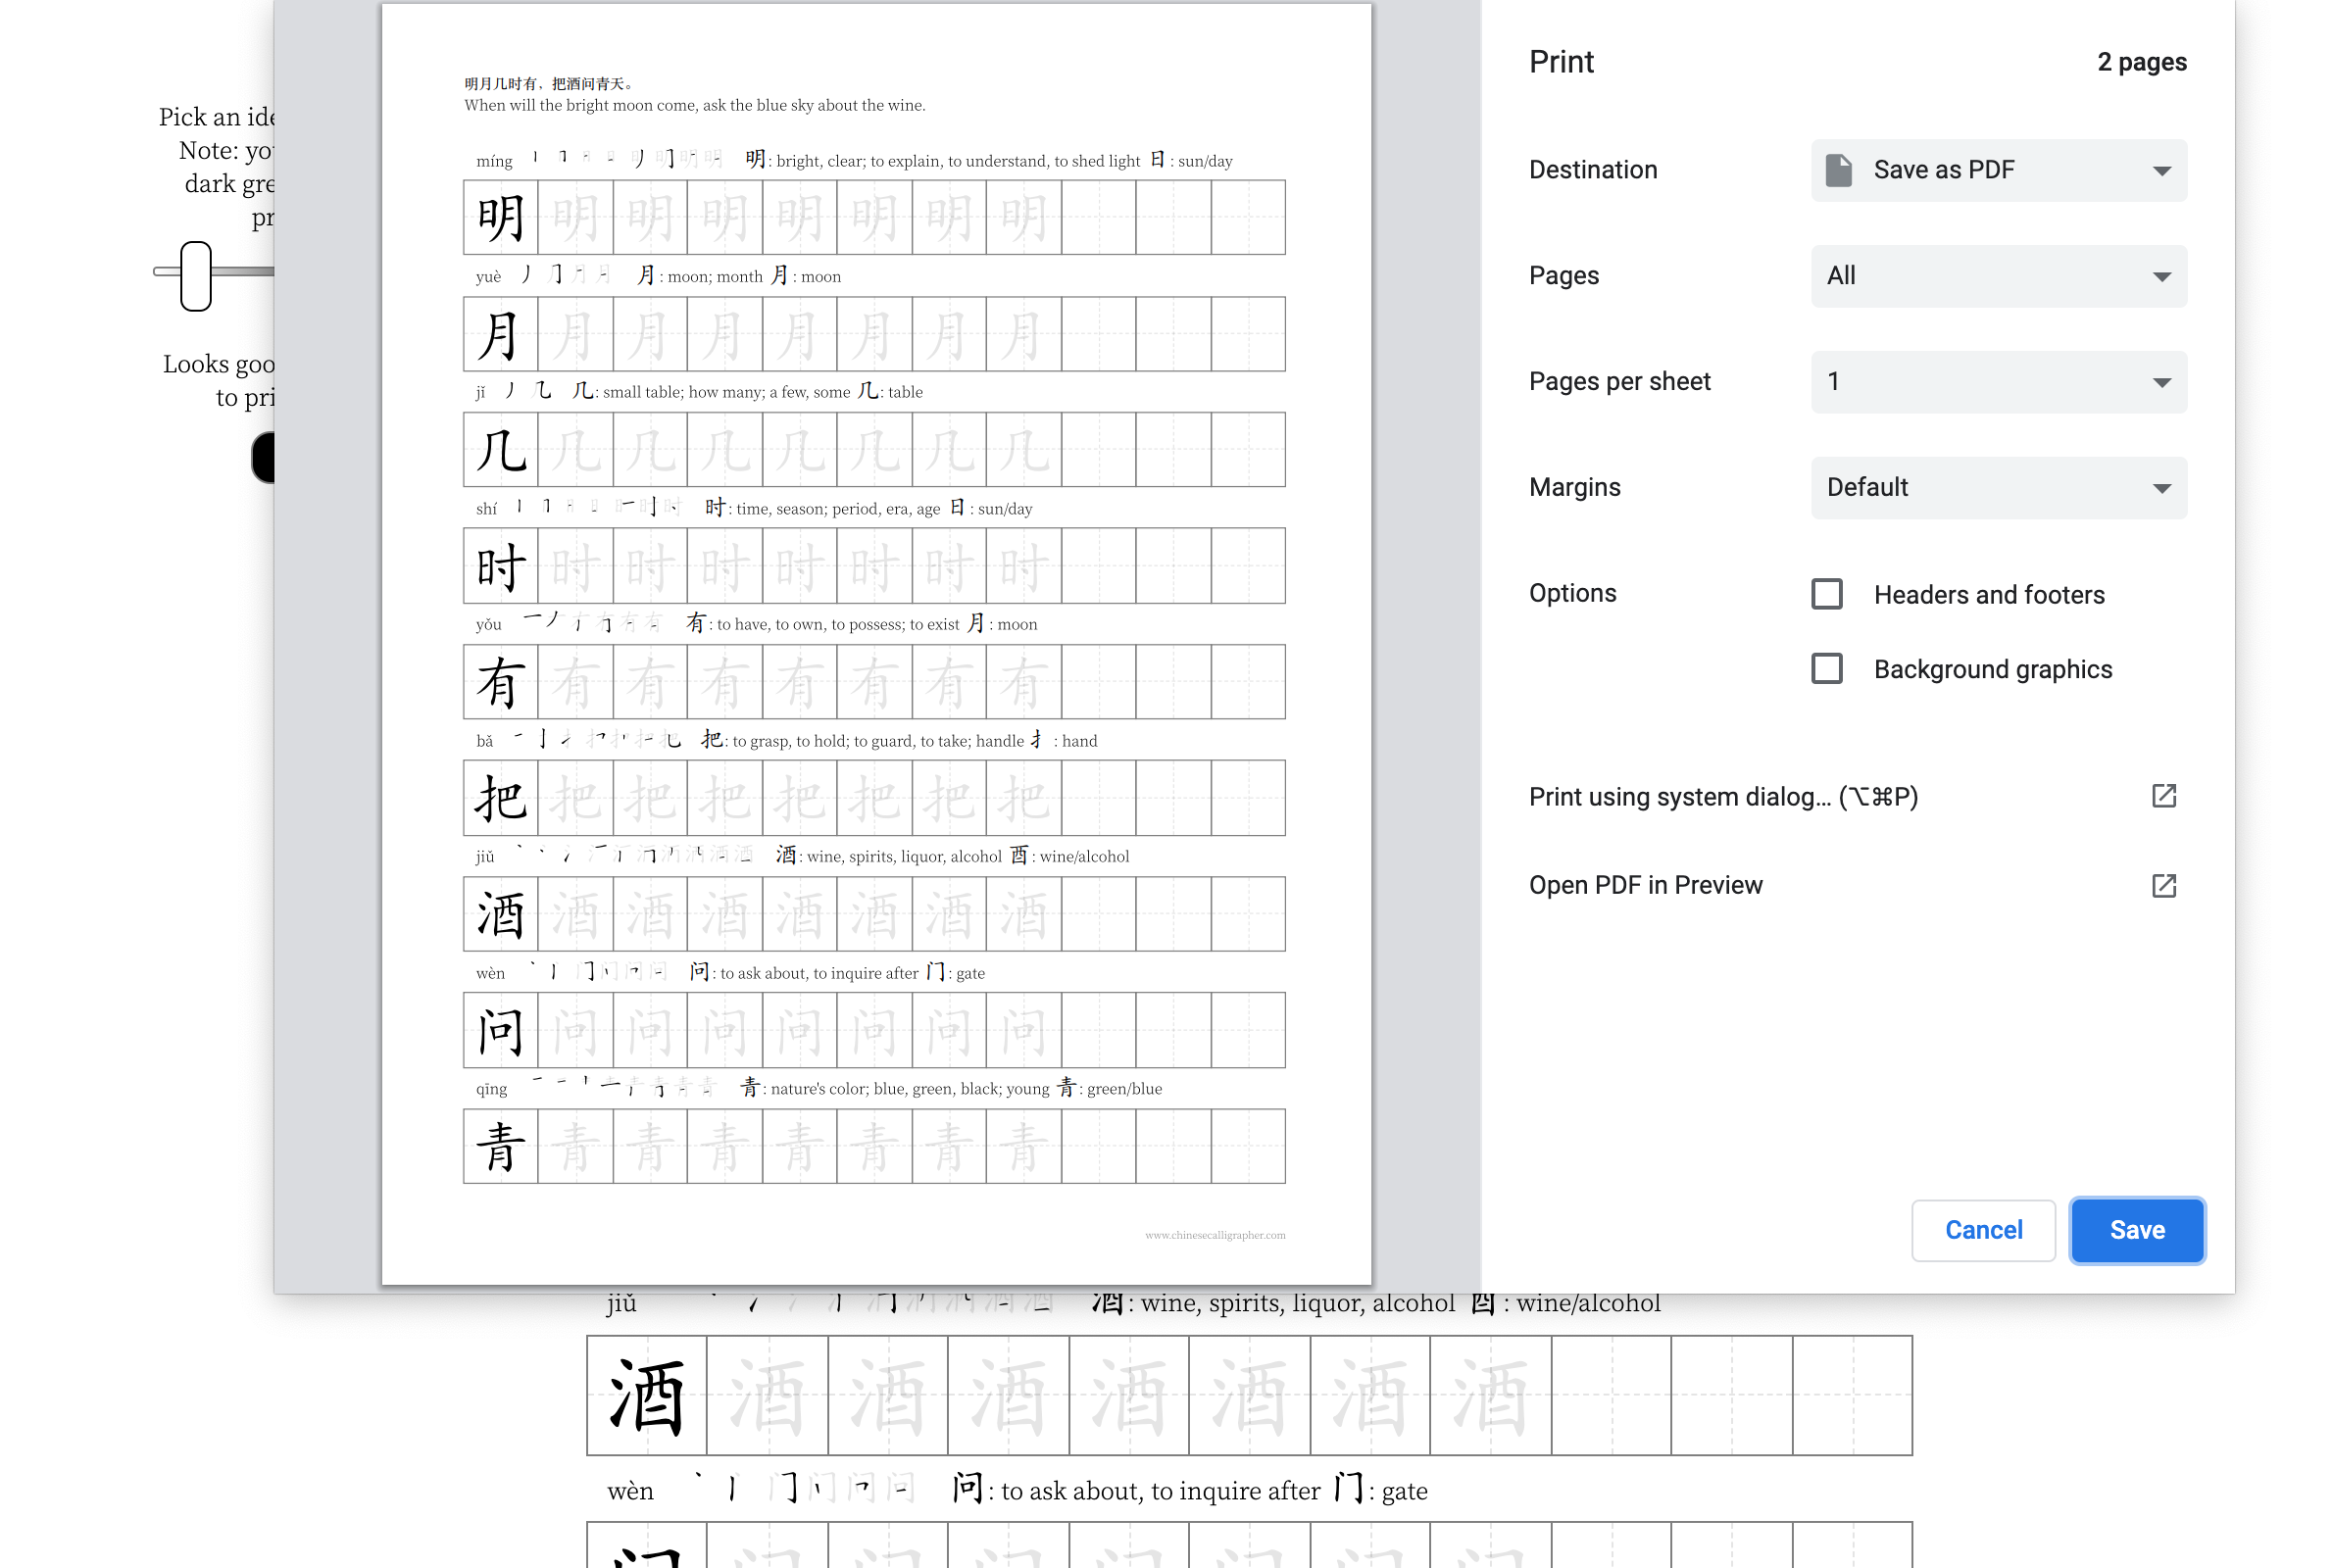Click 'to ask about, to inquire after' on background page
Viewport: 2332px width, 1568px height.
tap(1160, 1491)
